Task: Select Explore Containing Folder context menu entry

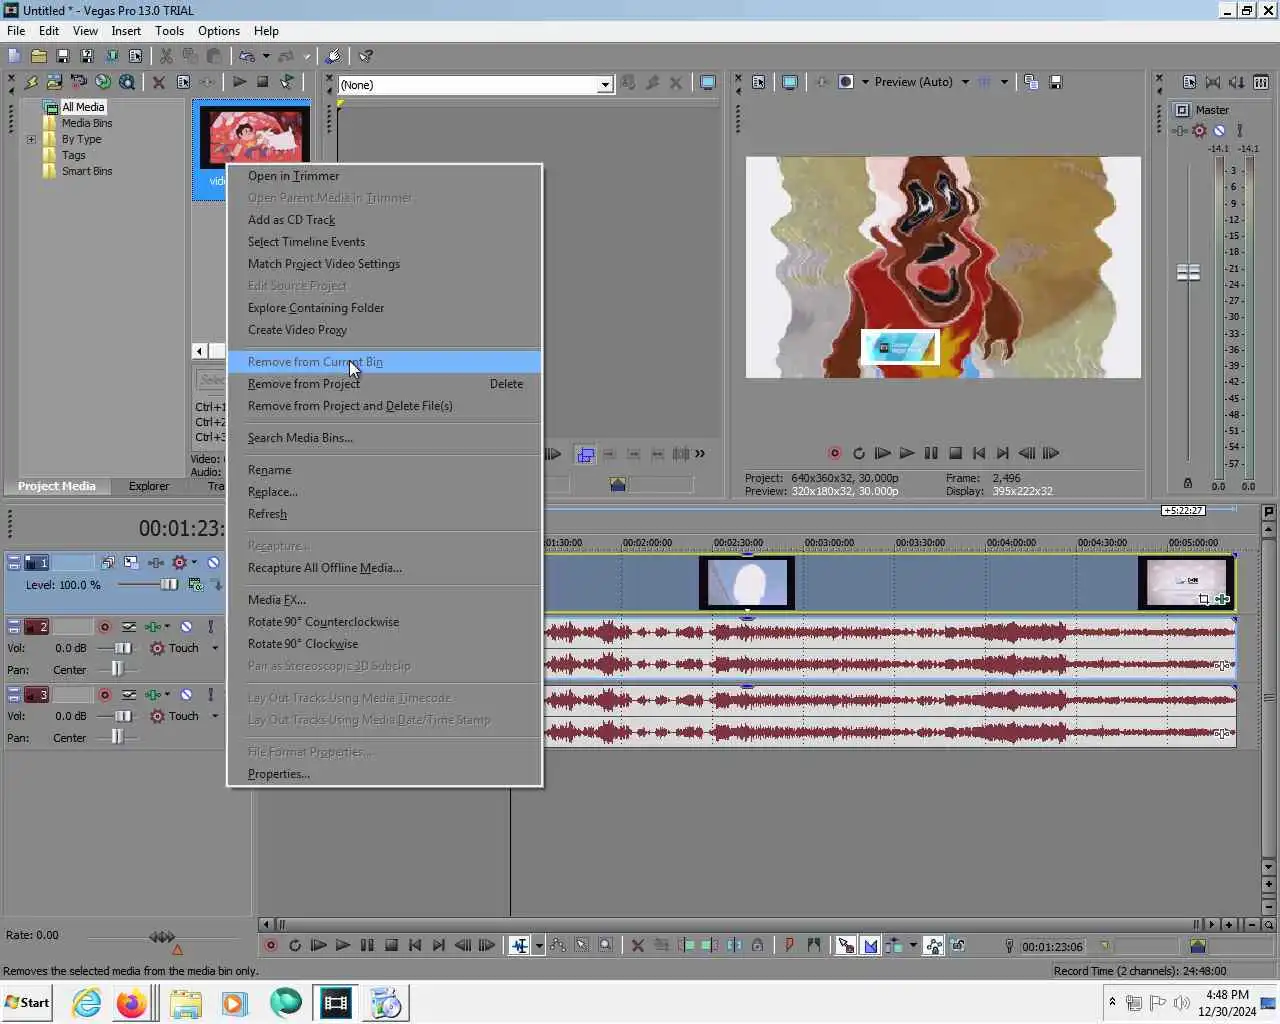Action: click(384, 308)
